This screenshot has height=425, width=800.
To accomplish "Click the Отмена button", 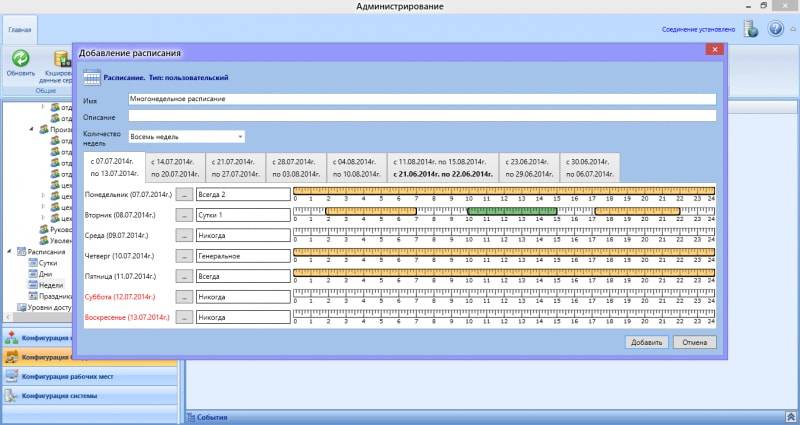I will tap(694, 341).
